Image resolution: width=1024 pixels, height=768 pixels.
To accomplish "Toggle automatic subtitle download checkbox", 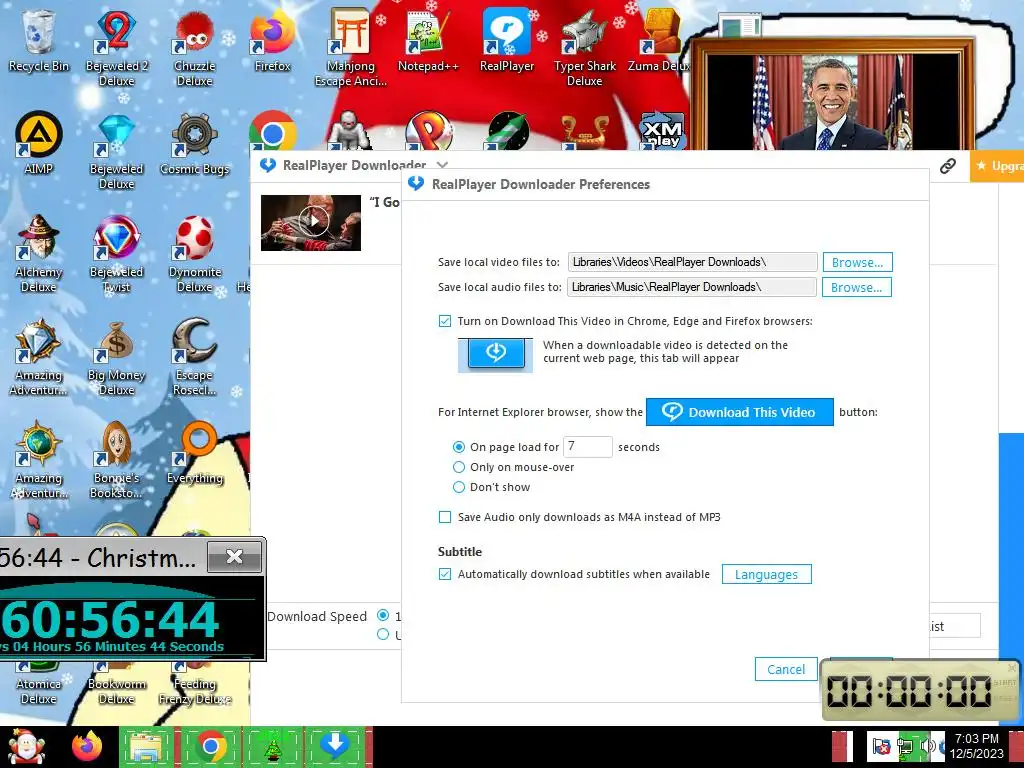I will 445,574.
